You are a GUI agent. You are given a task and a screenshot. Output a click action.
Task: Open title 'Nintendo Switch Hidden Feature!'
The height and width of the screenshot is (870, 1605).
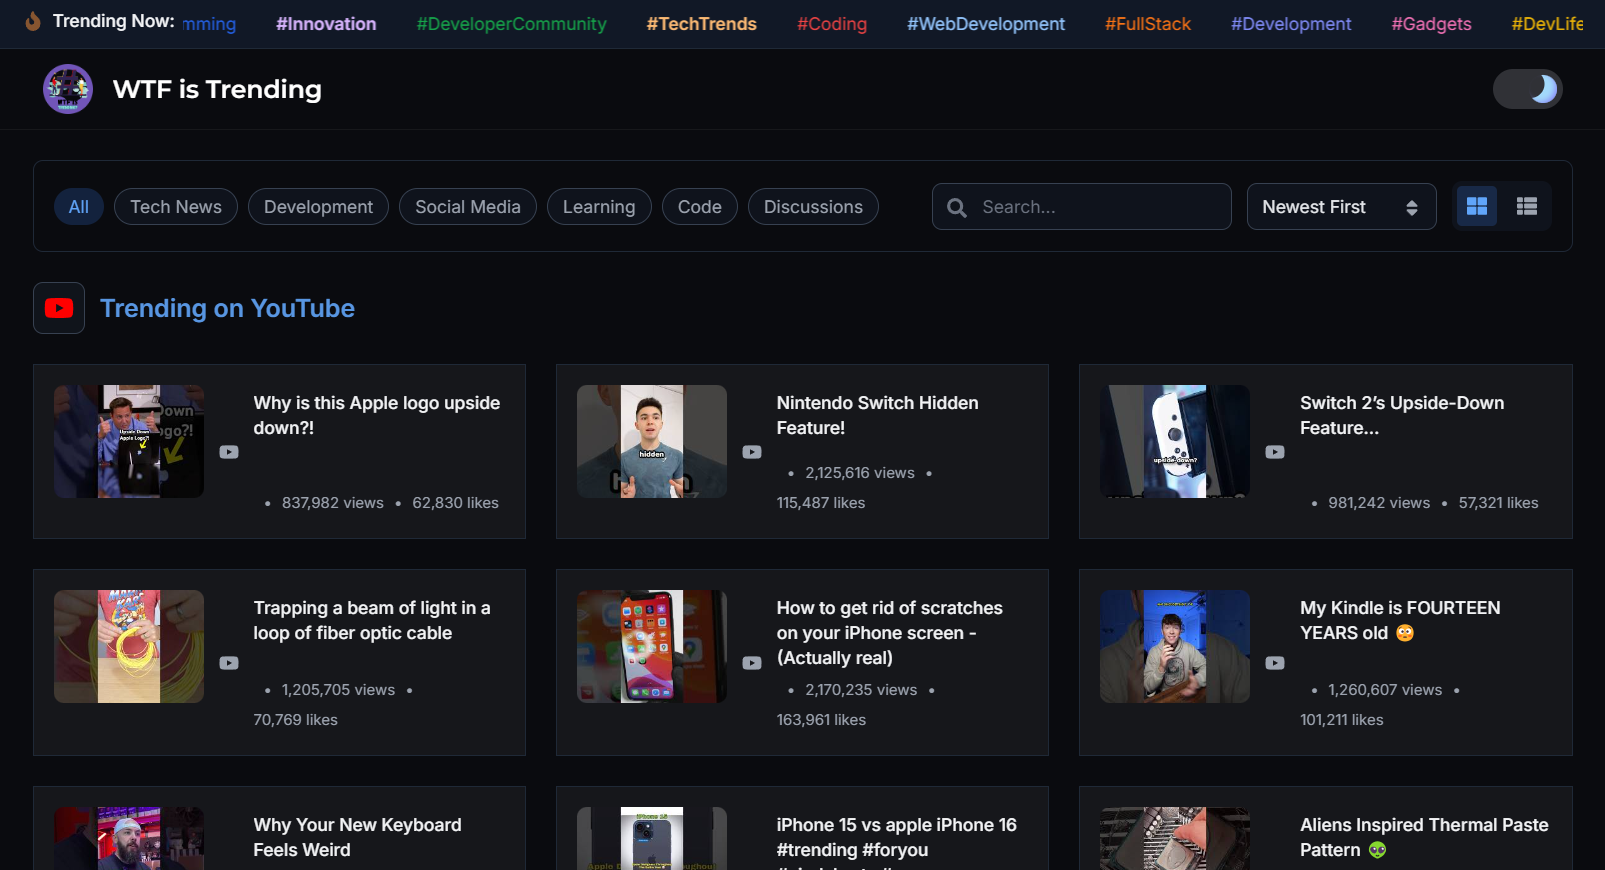878,415
